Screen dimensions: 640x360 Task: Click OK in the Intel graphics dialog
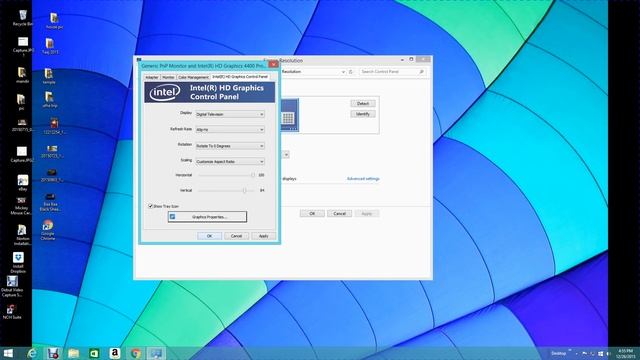(x=209, y=236)
